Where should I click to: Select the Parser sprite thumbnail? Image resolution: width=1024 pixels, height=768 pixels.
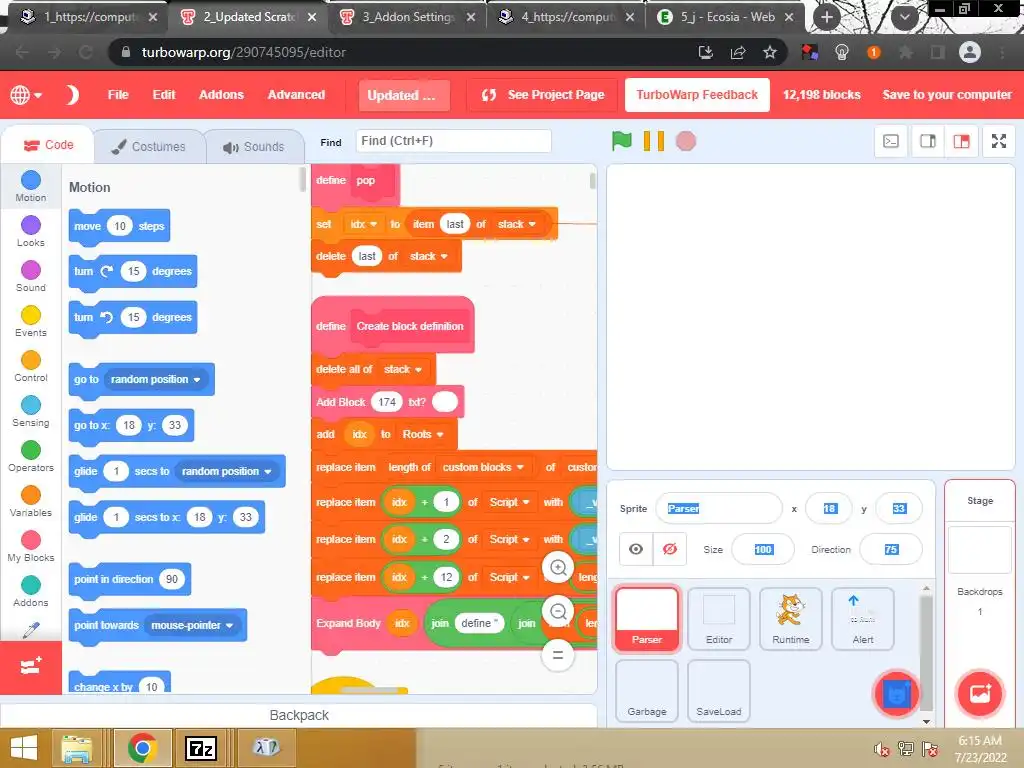pyautogui.click(x=647, y=618)
